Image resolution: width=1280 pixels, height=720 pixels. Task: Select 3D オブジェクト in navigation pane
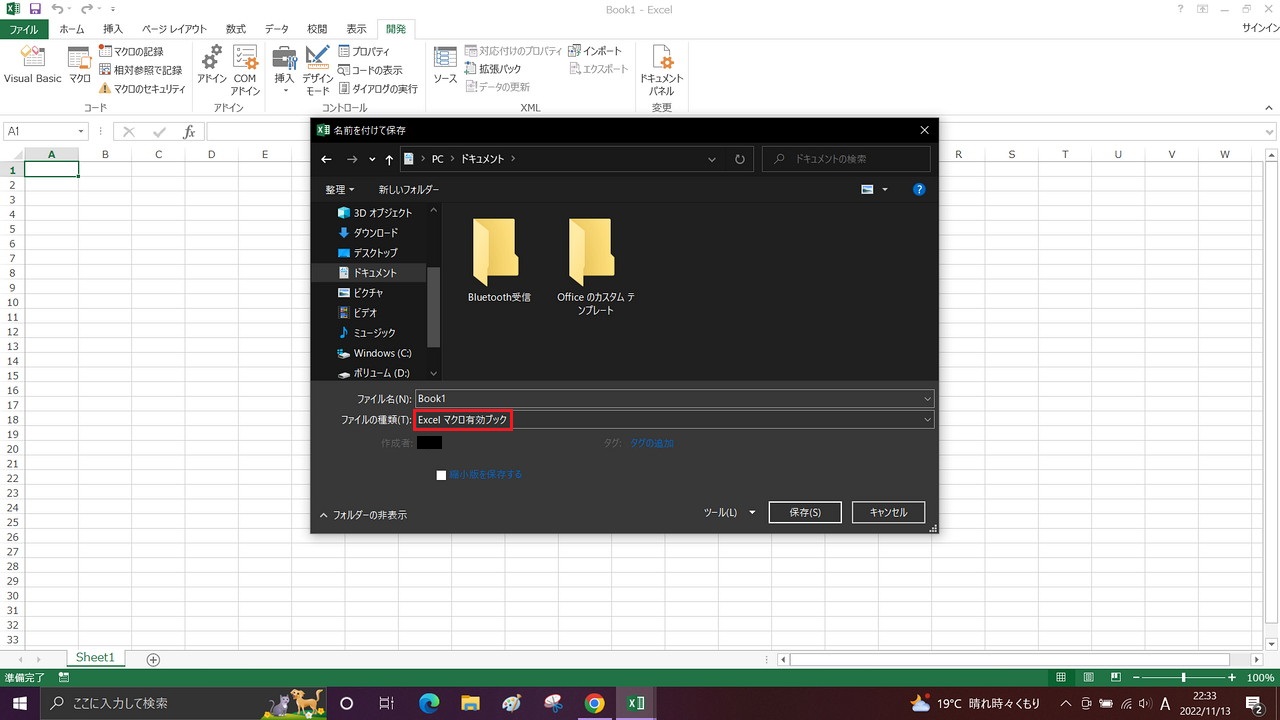click(375, 213)
